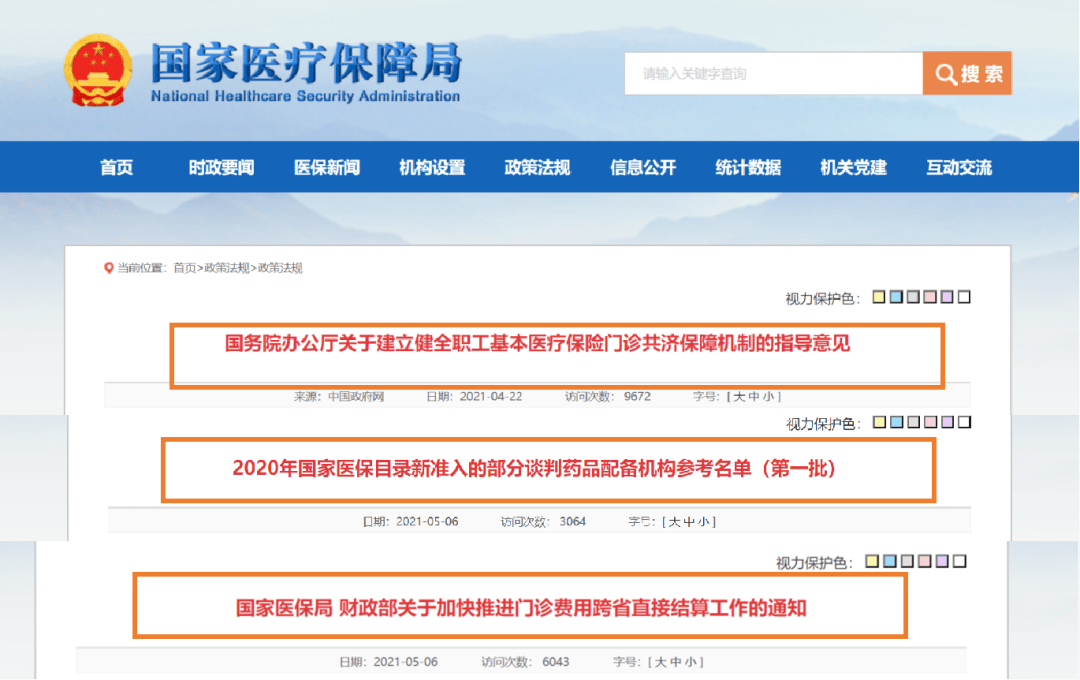
Task: Set font size 大 in the 3064 visits row
Action: 674,522
